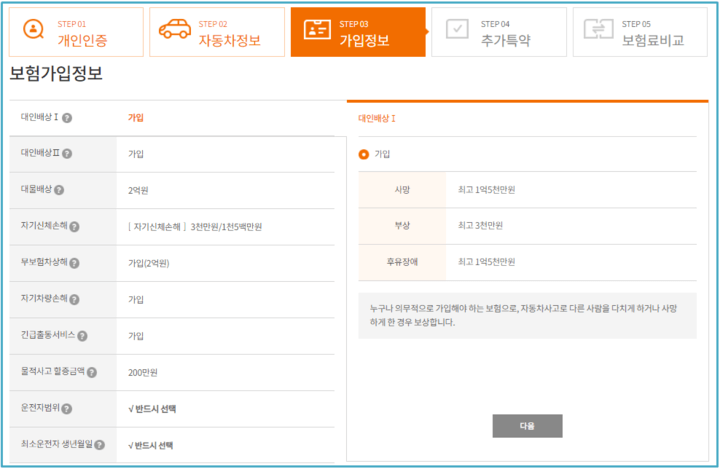This screenshot has width=720, height=469.
Task: Select the 가입 radio button for 대인배상 I
Action: [x=364, y=154]
